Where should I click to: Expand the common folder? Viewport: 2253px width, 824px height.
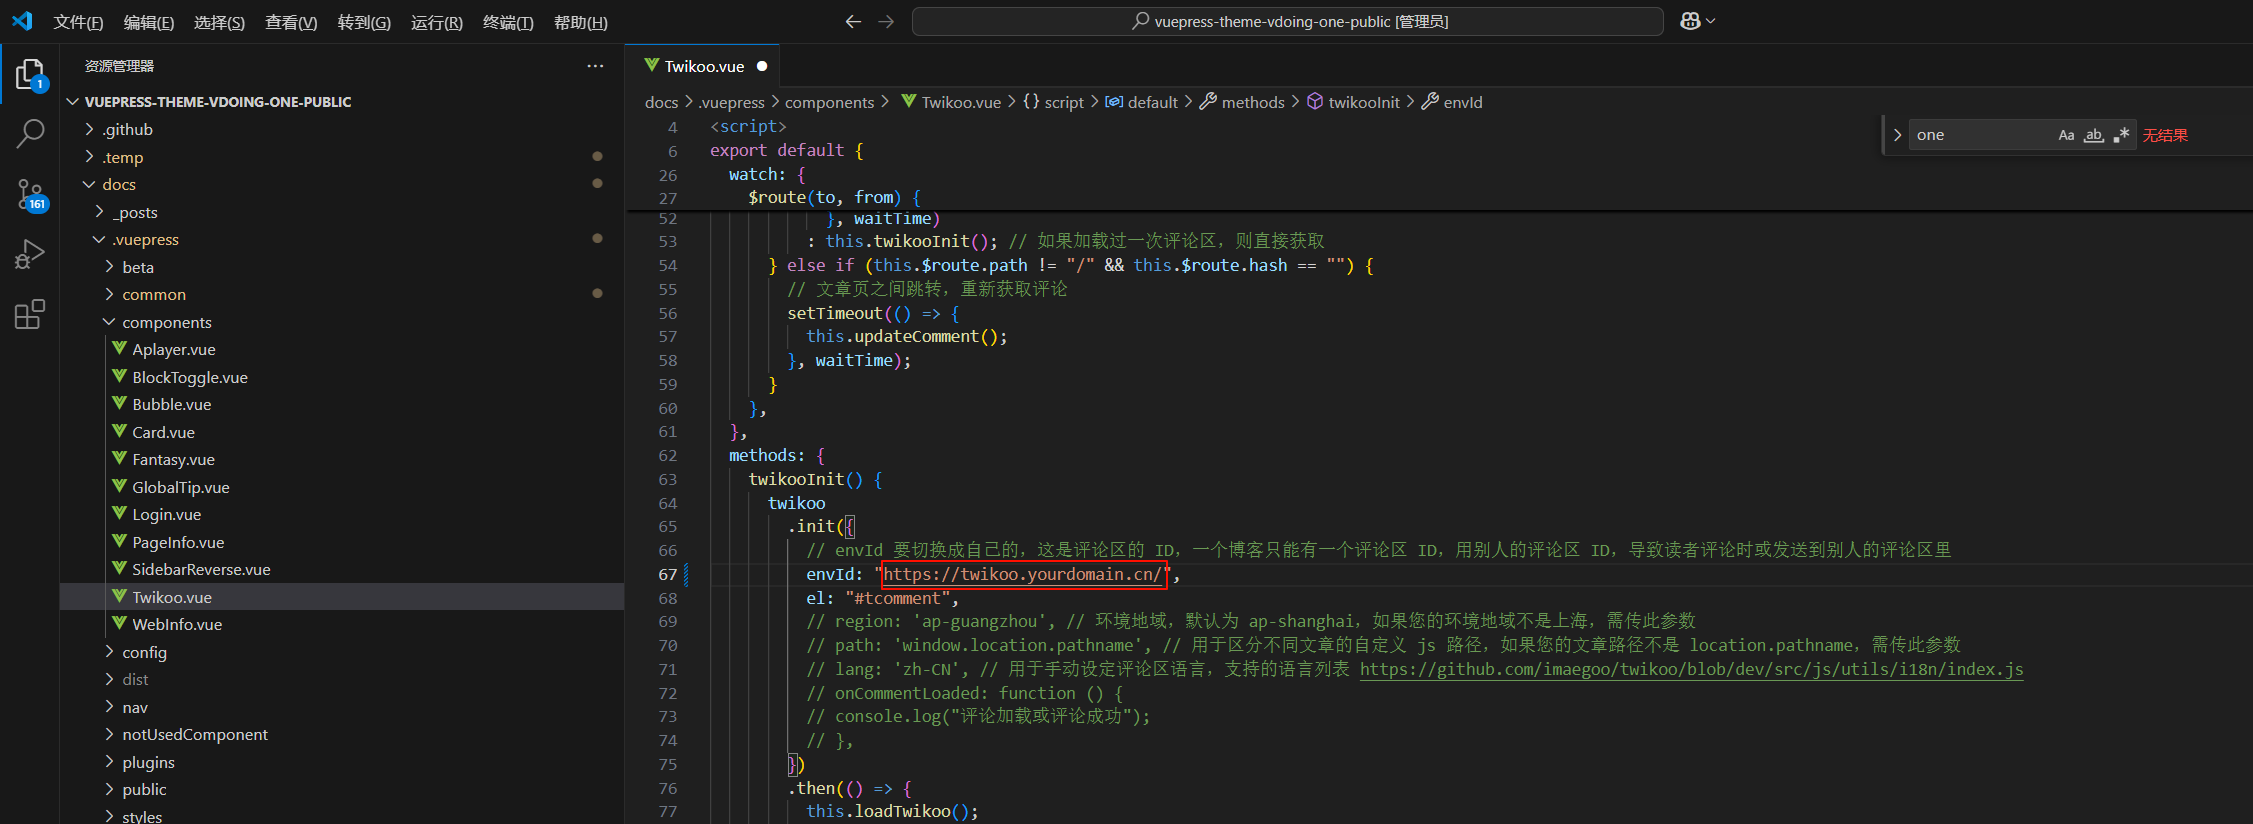[110, 294]
